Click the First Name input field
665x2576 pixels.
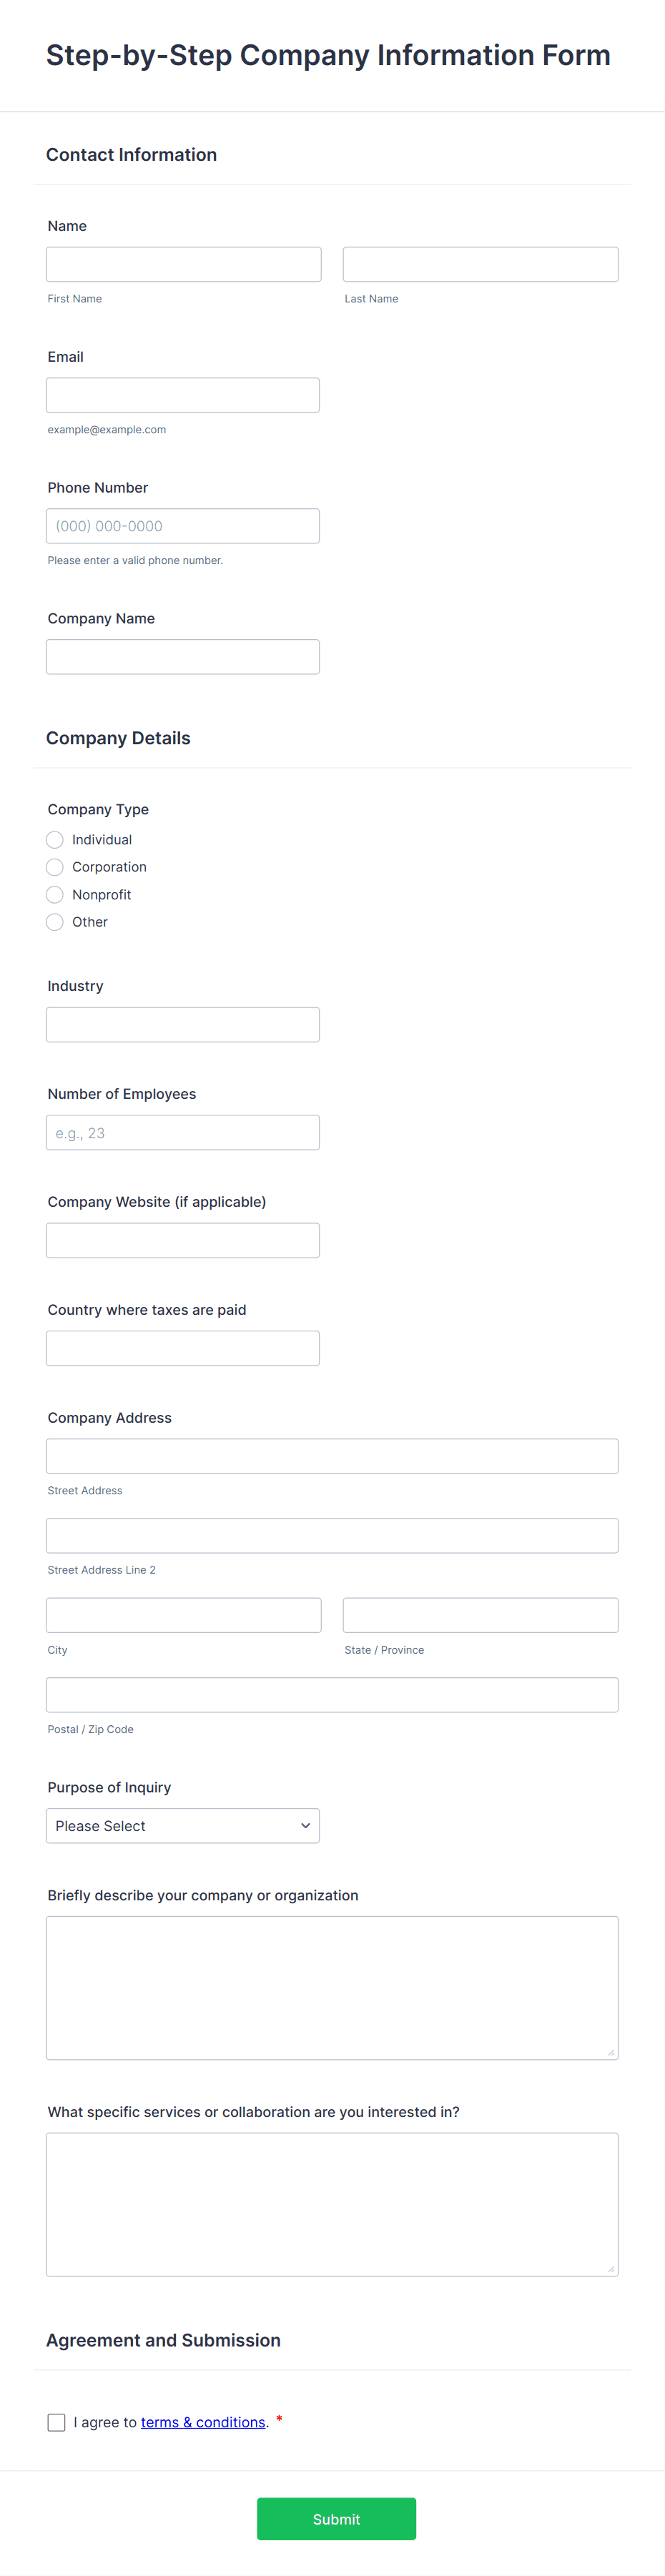tap(183, 263)
